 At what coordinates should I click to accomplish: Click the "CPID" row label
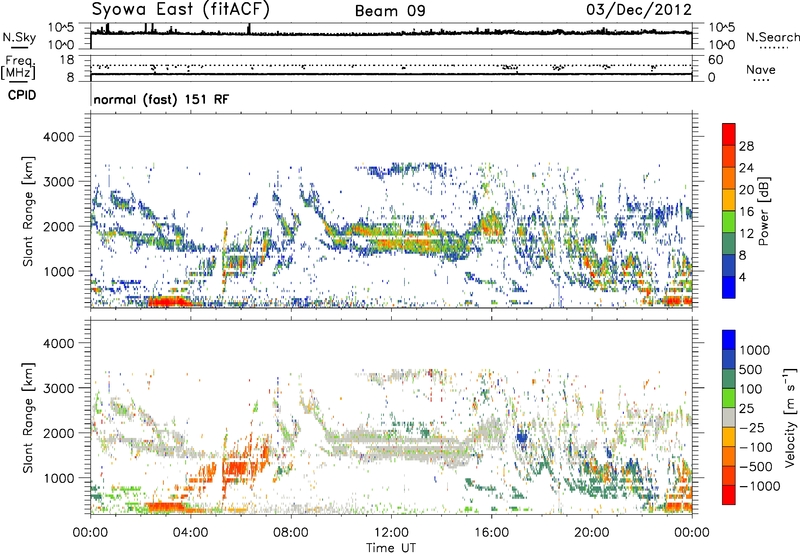point(22,95)
